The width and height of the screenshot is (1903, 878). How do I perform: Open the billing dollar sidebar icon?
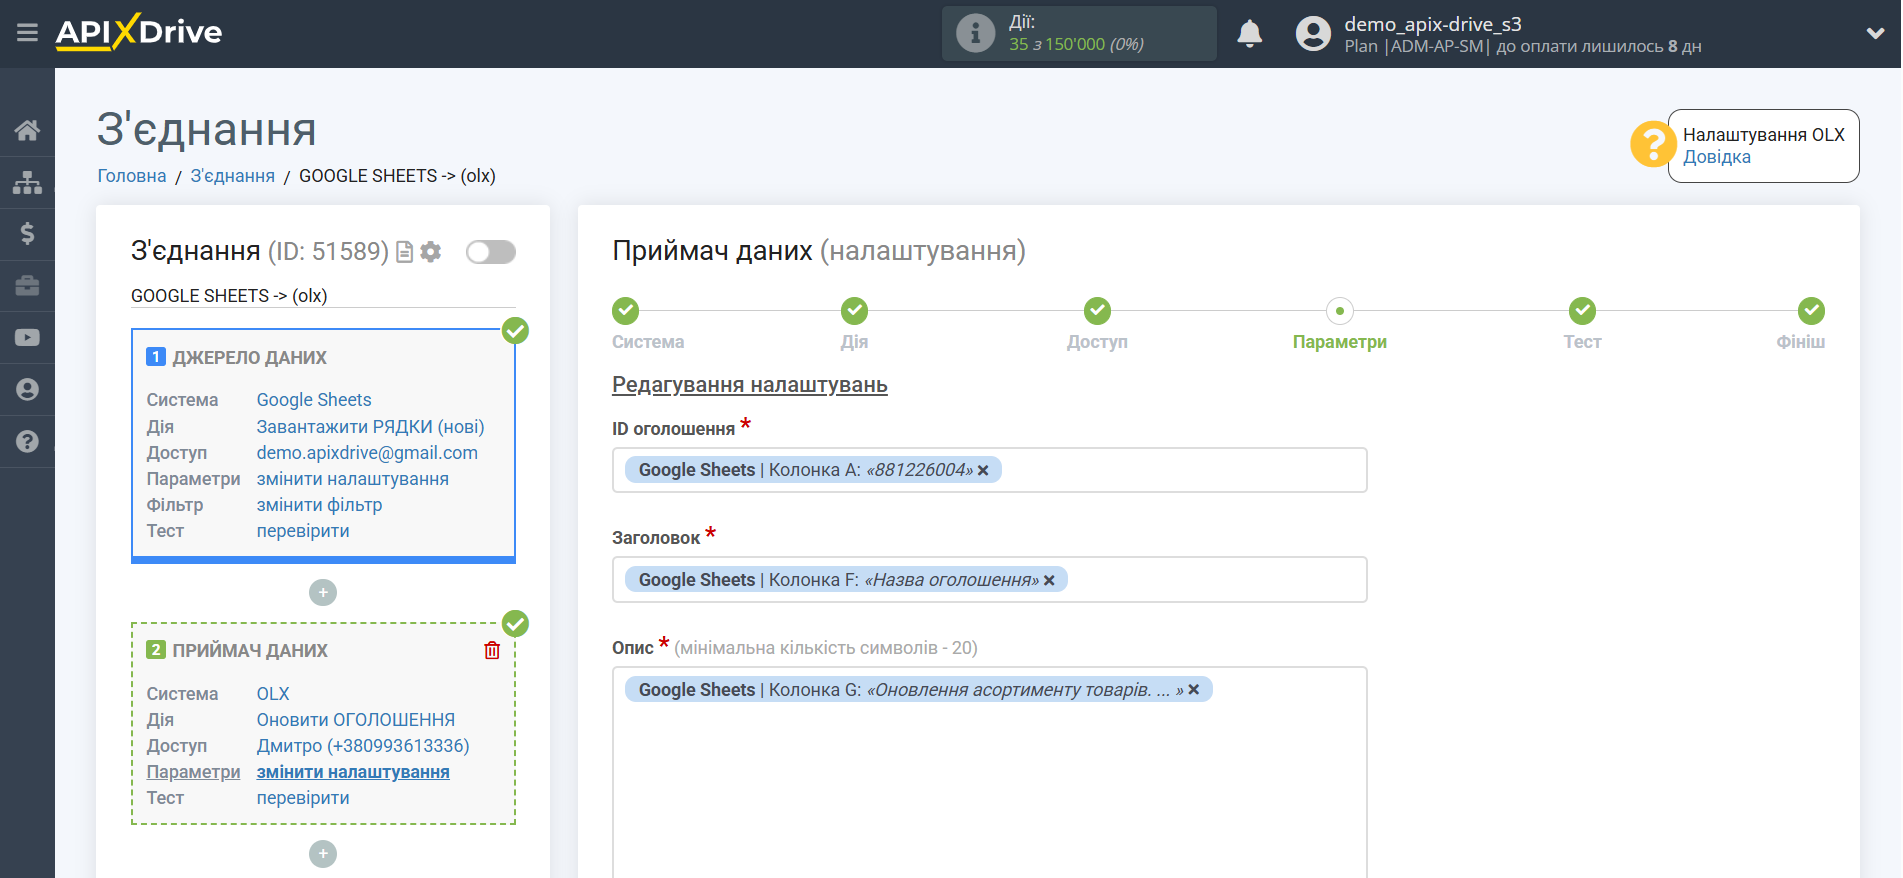click(x=27, y=234)
